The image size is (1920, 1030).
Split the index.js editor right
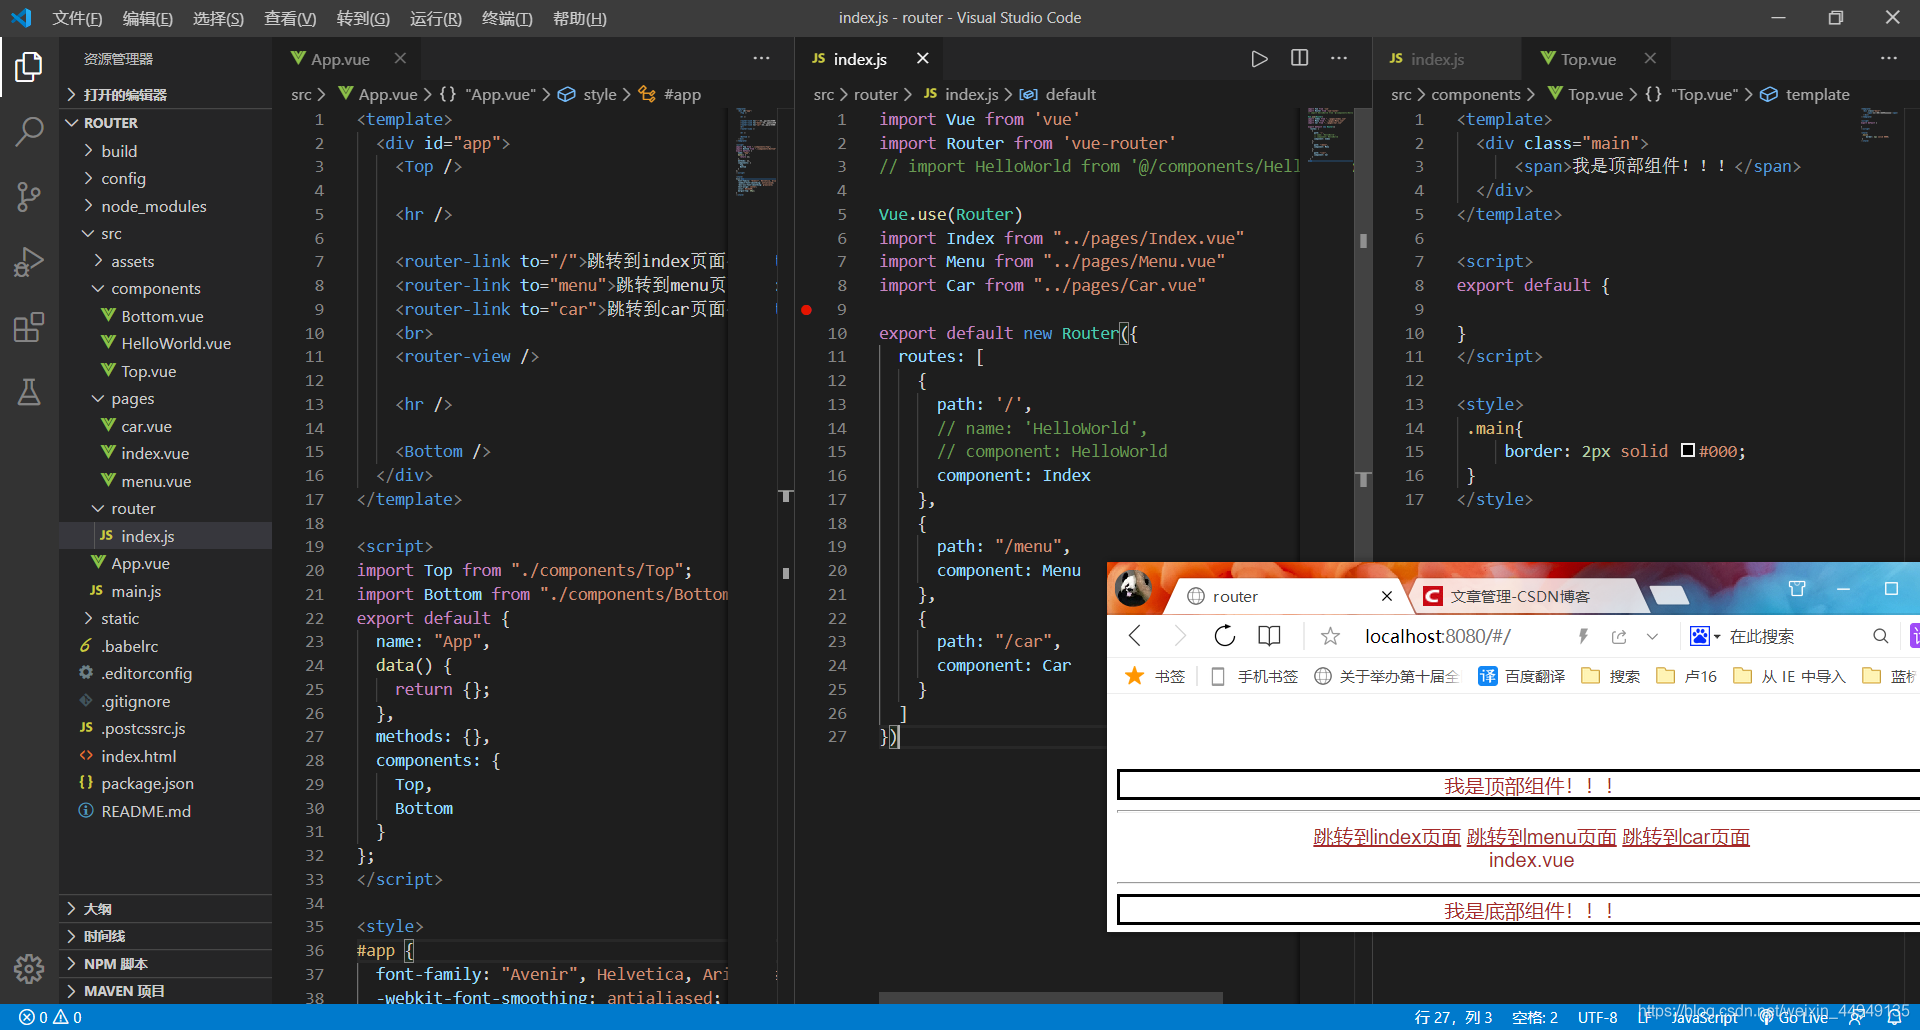[x=1299, y=58]
